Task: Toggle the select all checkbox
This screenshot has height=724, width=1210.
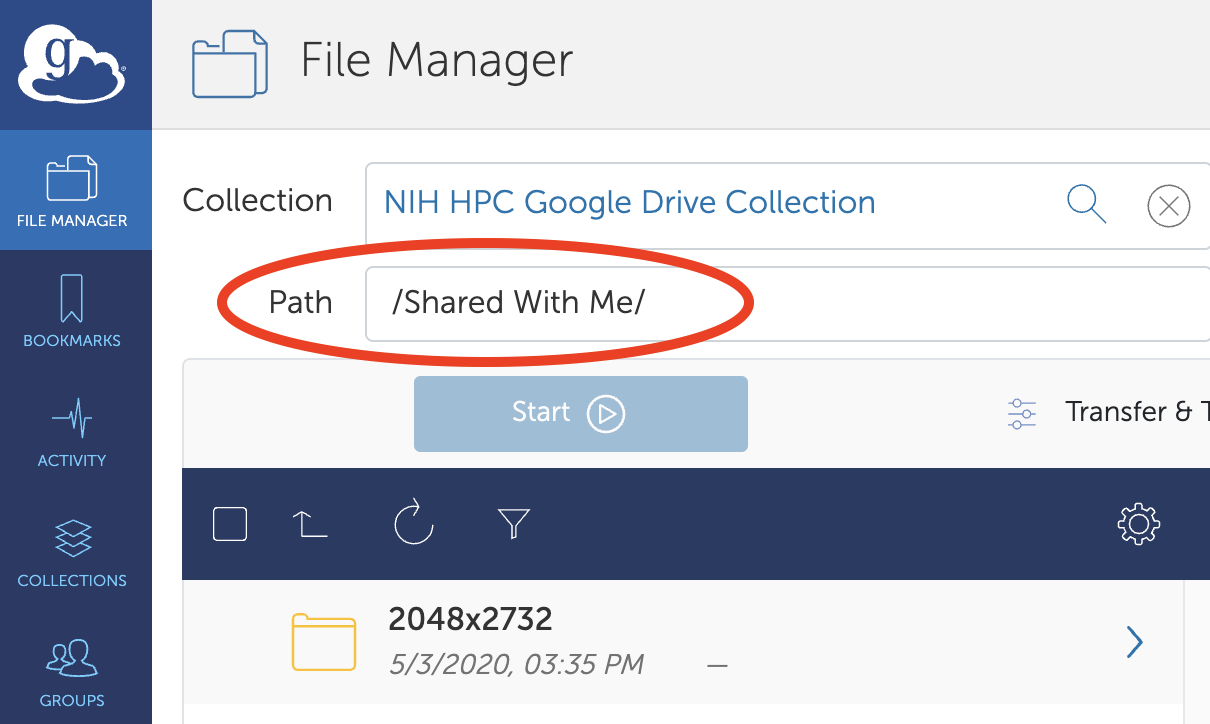Action: click(x=230, y=523)
